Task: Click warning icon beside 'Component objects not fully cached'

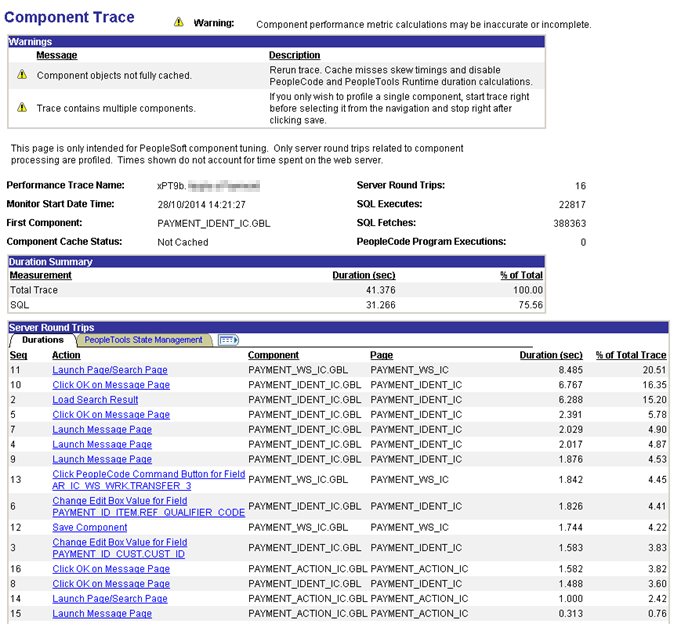Action: click(22, 74)
